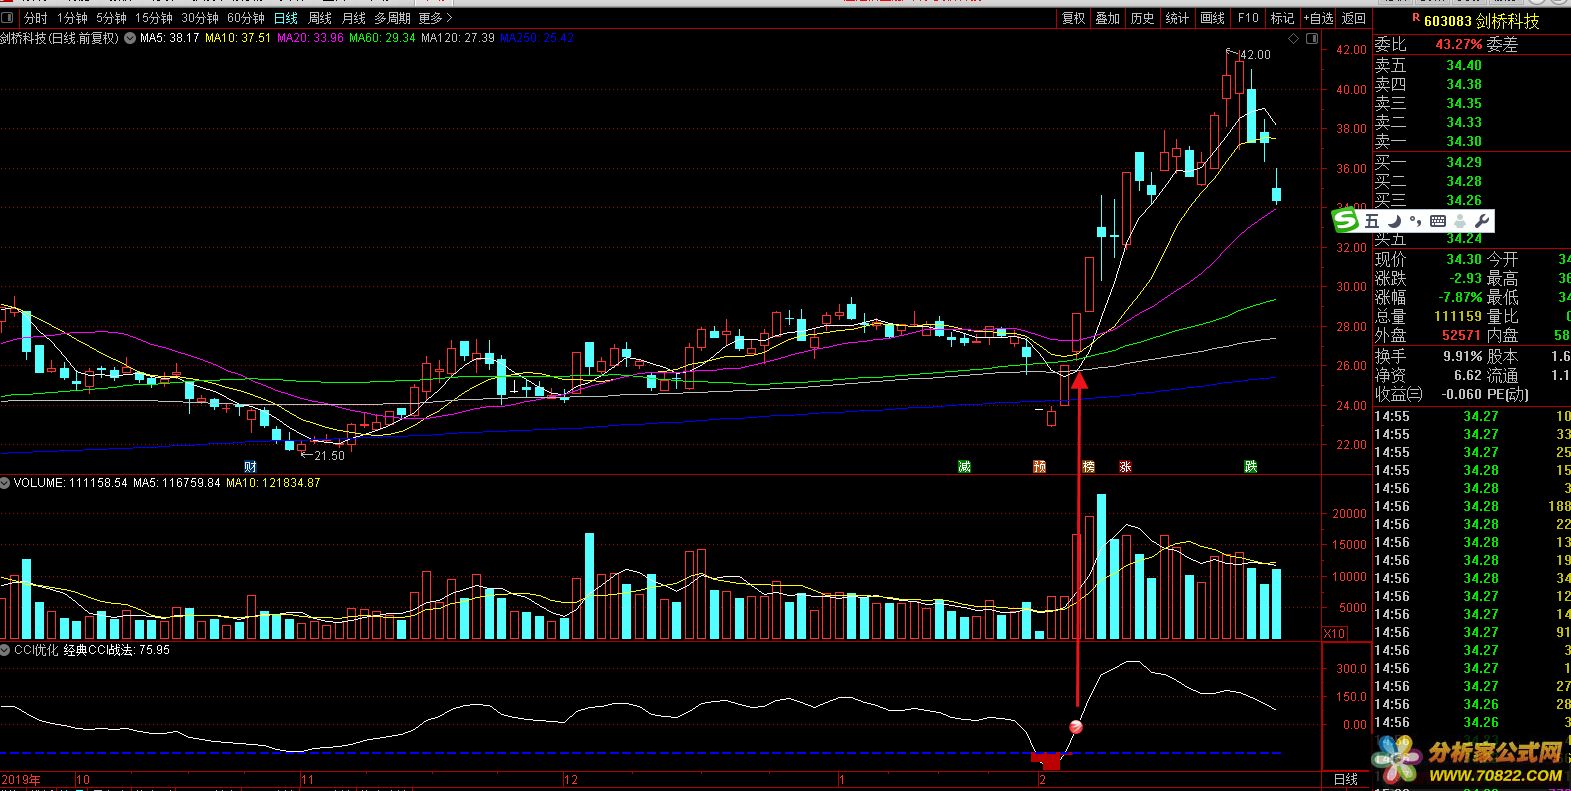The image size is (1571, 791).
Task: Switch to the 周线 weekly tab
Action: pyautogui.click(x=319, y=18)
